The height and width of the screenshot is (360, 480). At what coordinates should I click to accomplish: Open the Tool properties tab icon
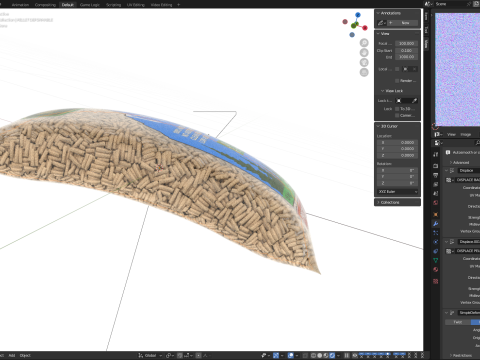(x=435, y=154)
